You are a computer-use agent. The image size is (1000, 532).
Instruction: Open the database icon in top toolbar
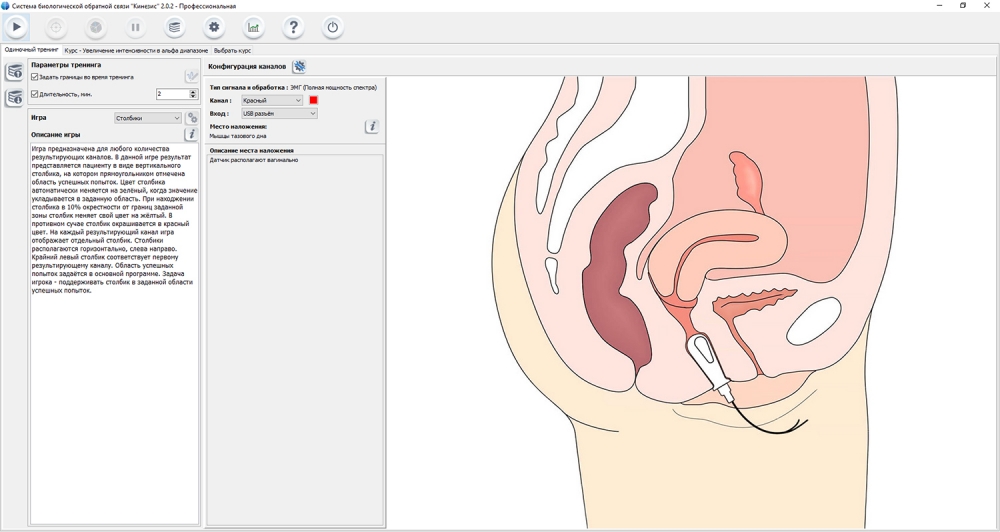coord(174,27)
